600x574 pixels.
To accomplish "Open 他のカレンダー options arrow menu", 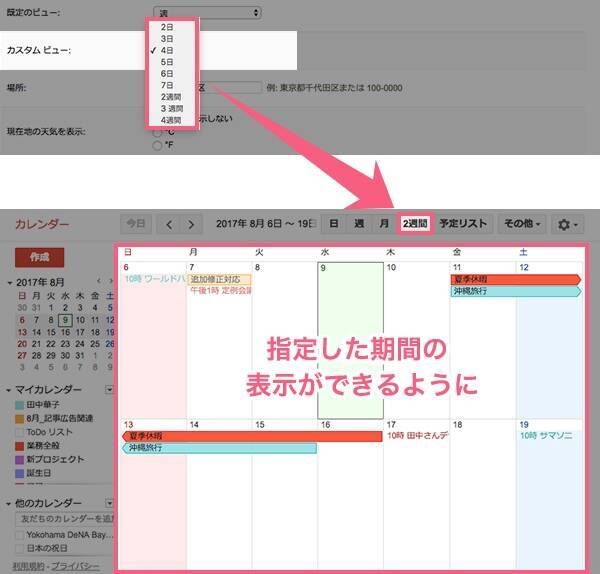I will pyautogui.click(x=109, y=500).
